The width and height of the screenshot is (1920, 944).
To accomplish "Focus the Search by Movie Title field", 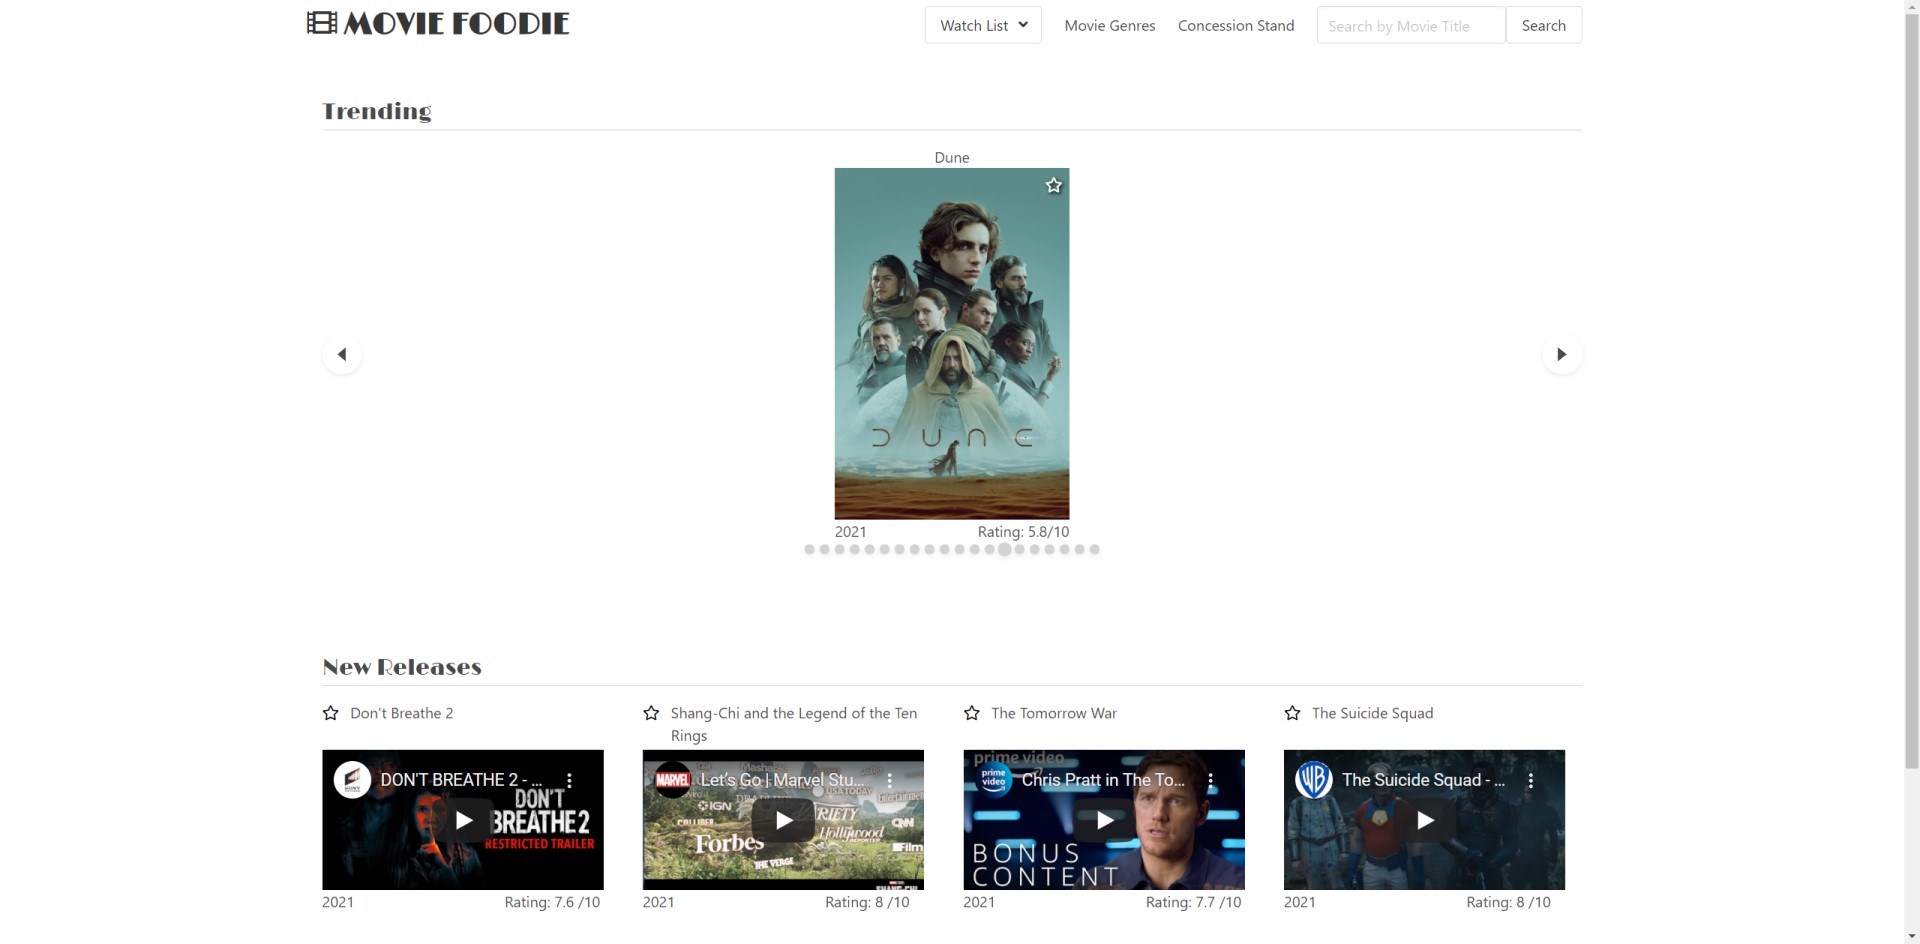I will click(1411, 25).
